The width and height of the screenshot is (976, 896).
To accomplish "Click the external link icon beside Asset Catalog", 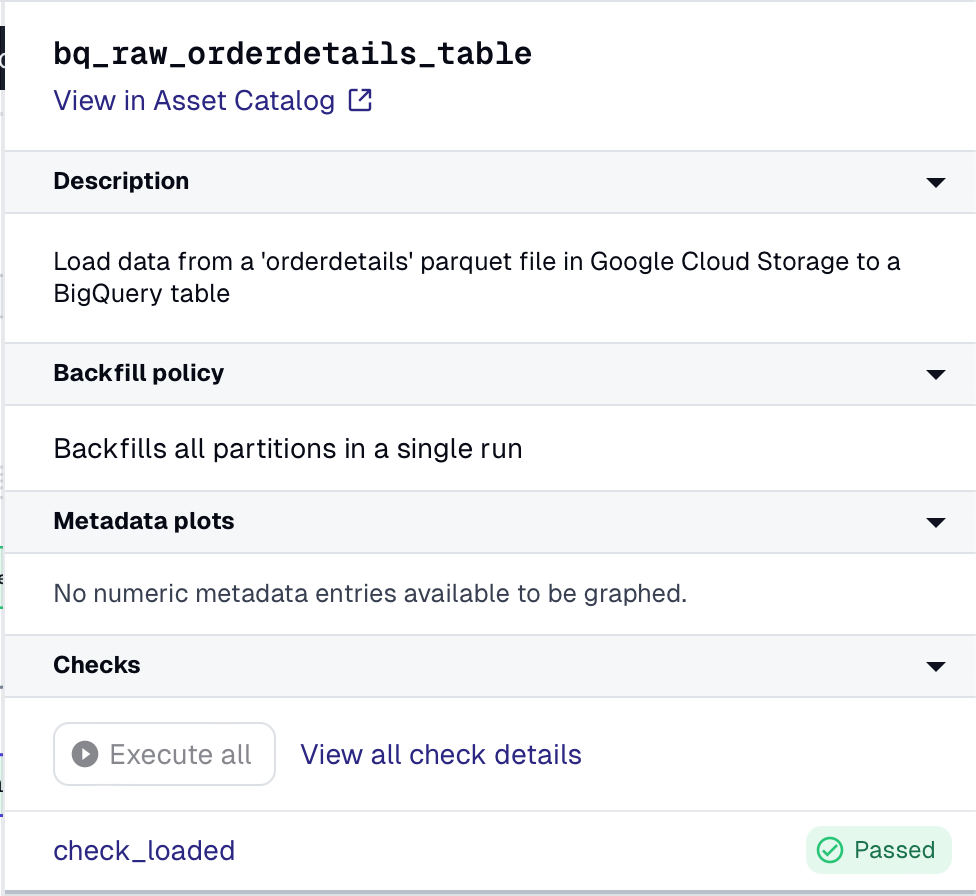I will coord(360,100).
